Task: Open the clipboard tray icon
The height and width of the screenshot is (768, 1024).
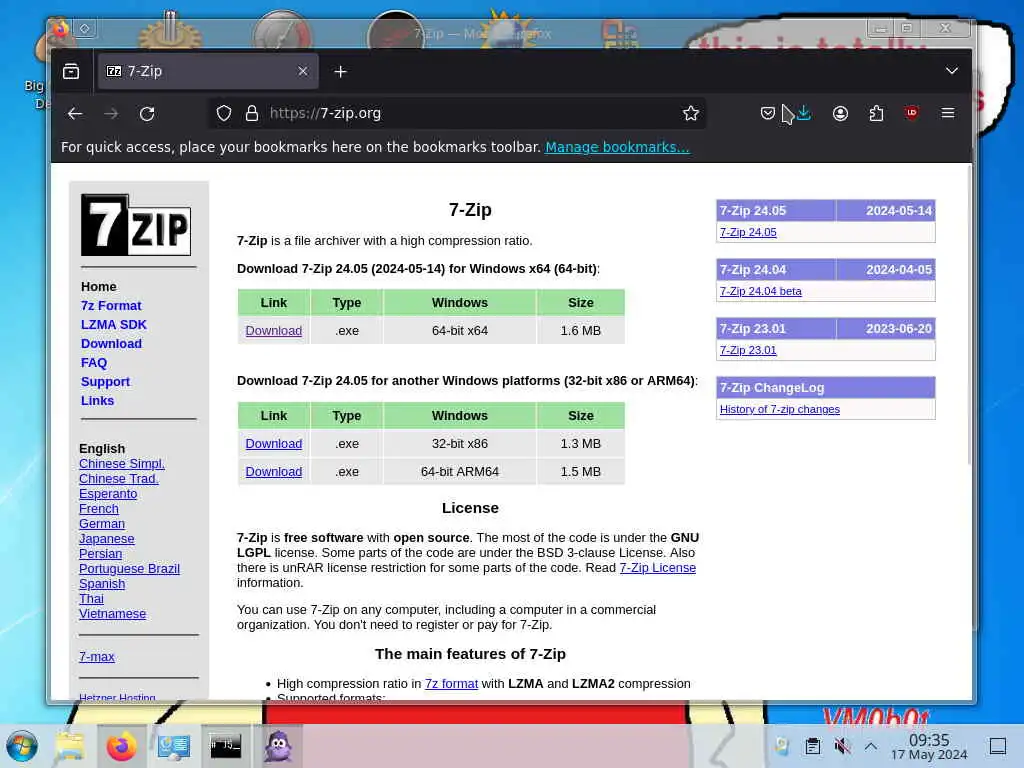Action: [x=812, y=746]
